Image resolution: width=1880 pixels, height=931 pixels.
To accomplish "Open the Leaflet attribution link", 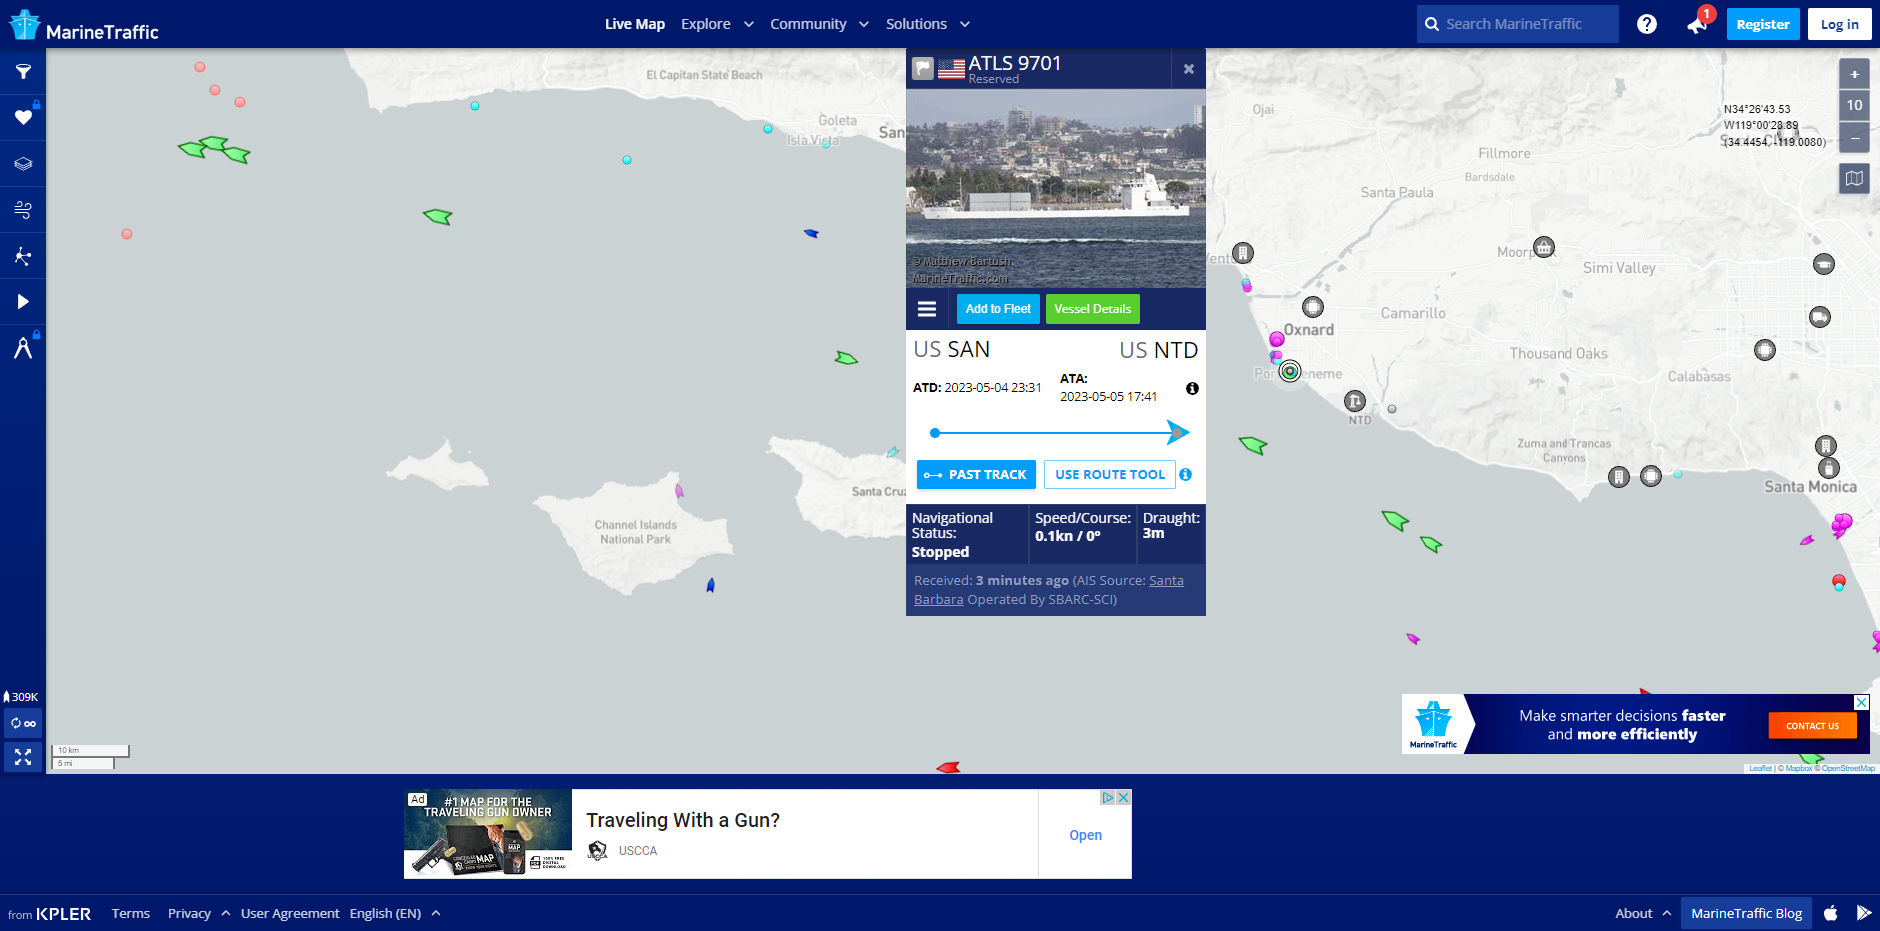I will (x=1760, y=768).
